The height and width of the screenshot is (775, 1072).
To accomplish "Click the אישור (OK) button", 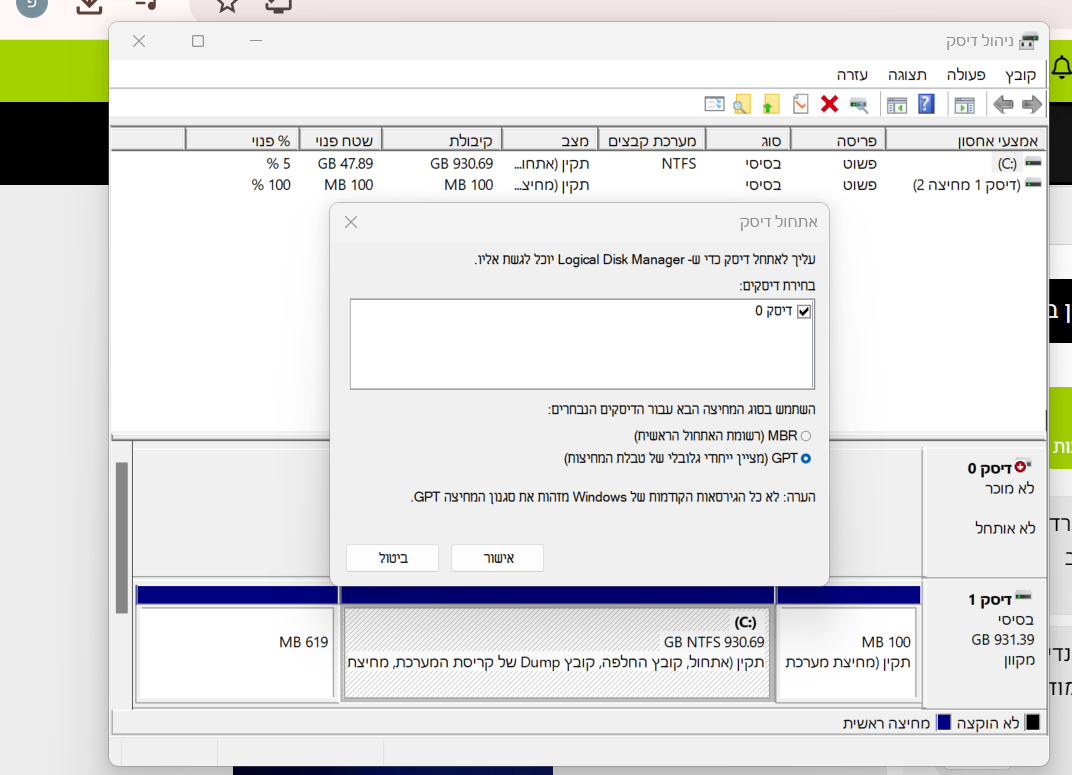I will pos(498,558).
